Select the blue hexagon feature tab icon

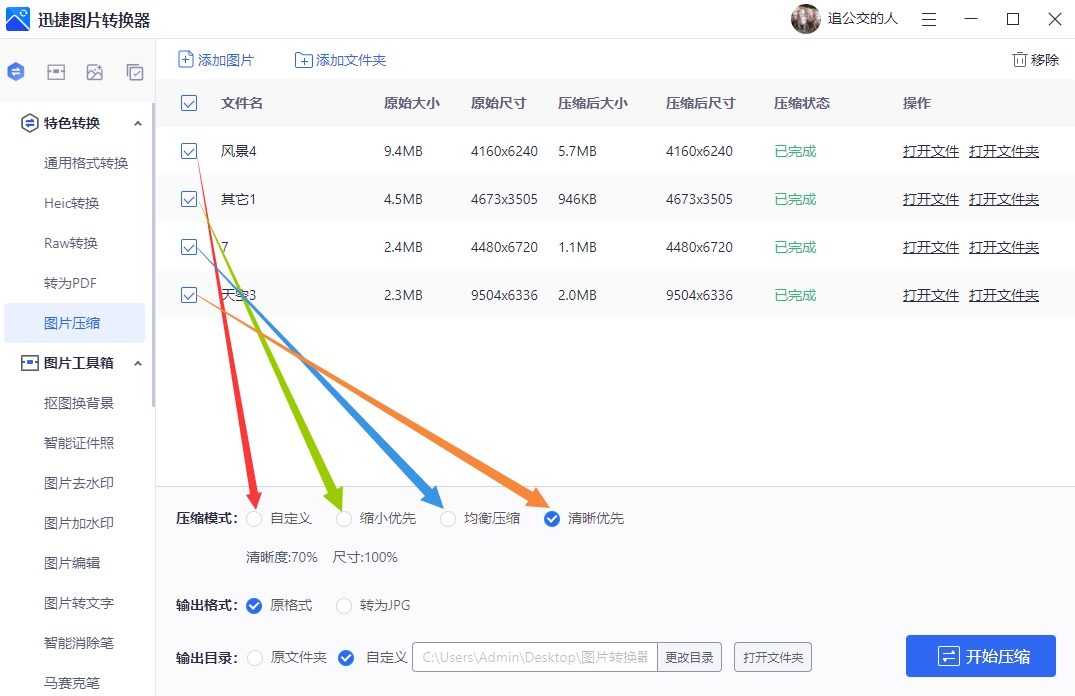pyautogui.click(x=16, y=71)
